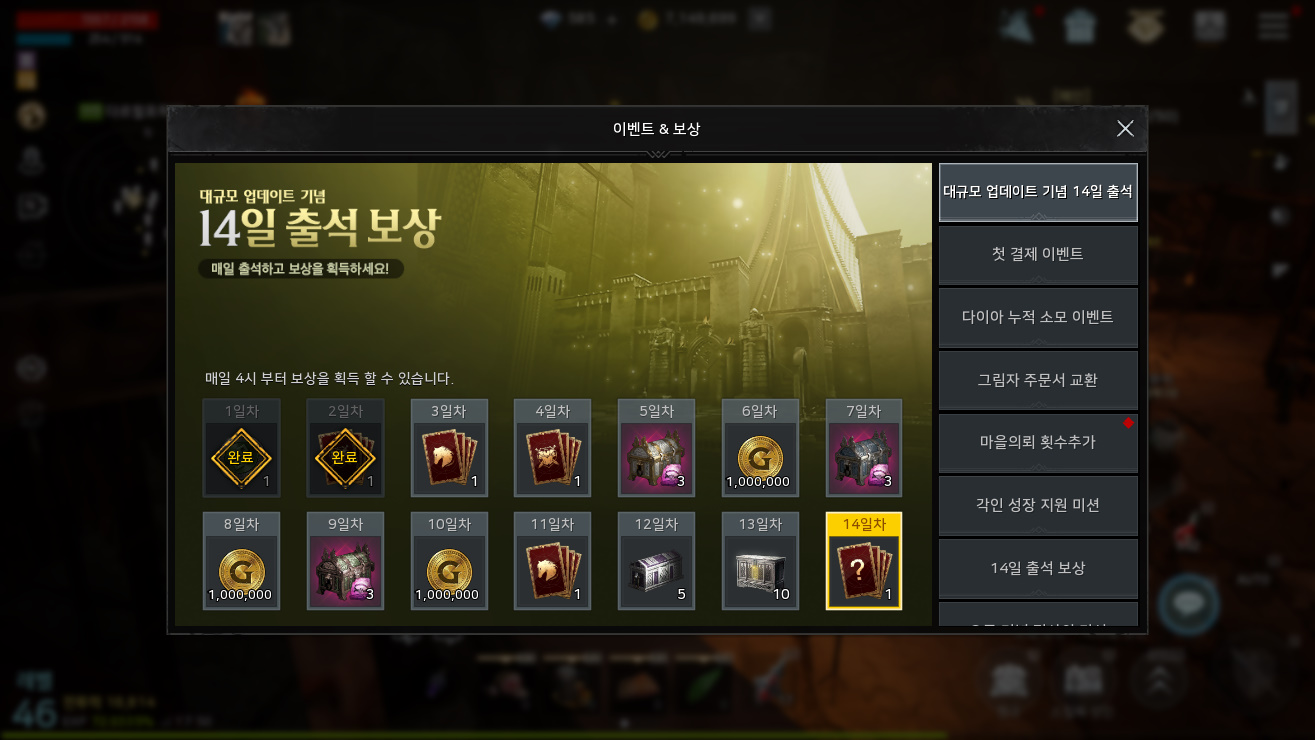Image resolution: width=1315 pixels, height=740 pixels.
Task: Select the day 5 treasure chest reward
Action: pos(656,448)
